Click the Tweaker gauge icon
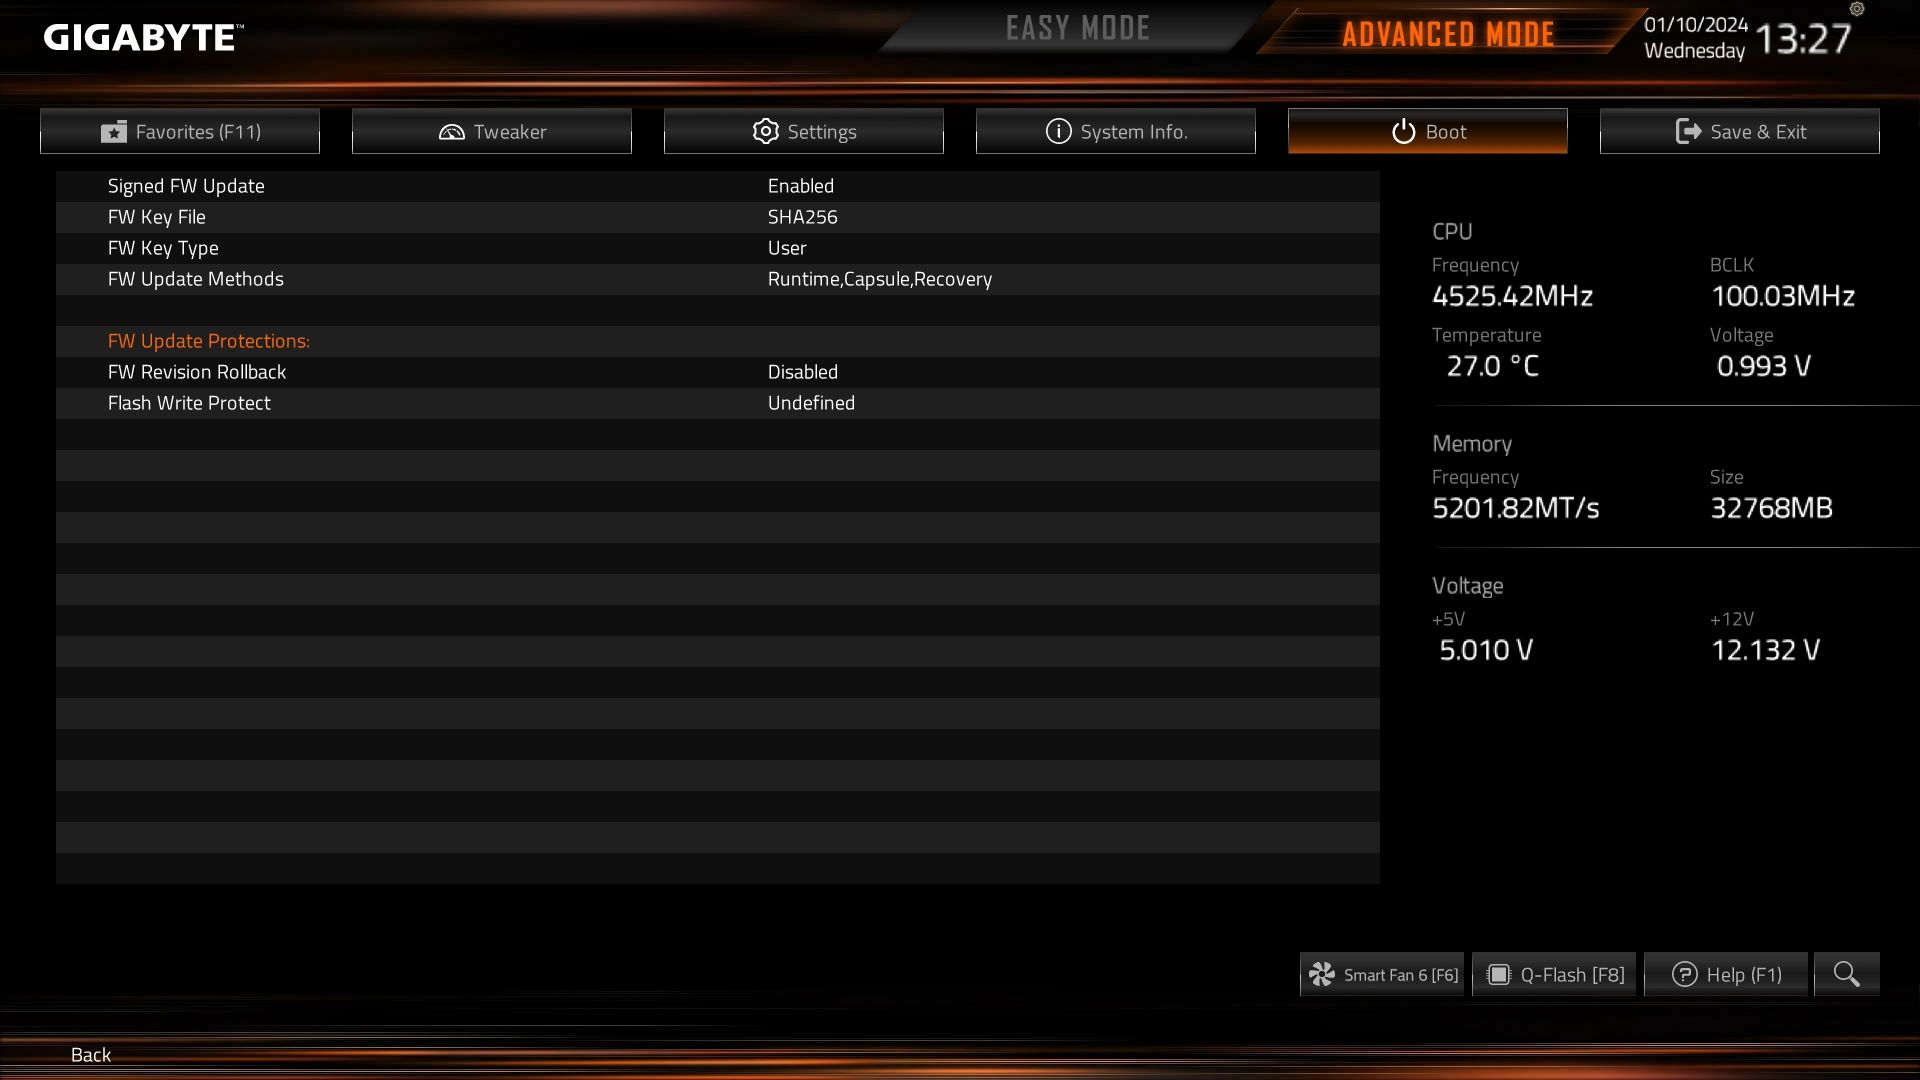 [x=452, y=132]
